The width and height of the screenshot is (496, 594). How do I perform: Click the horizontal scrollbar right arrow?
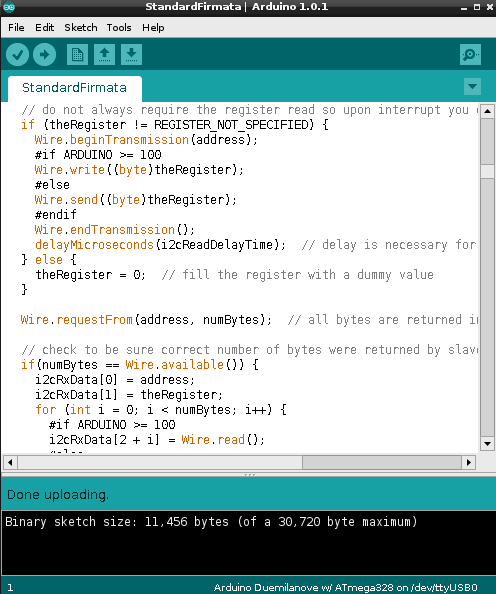(469, 462)
